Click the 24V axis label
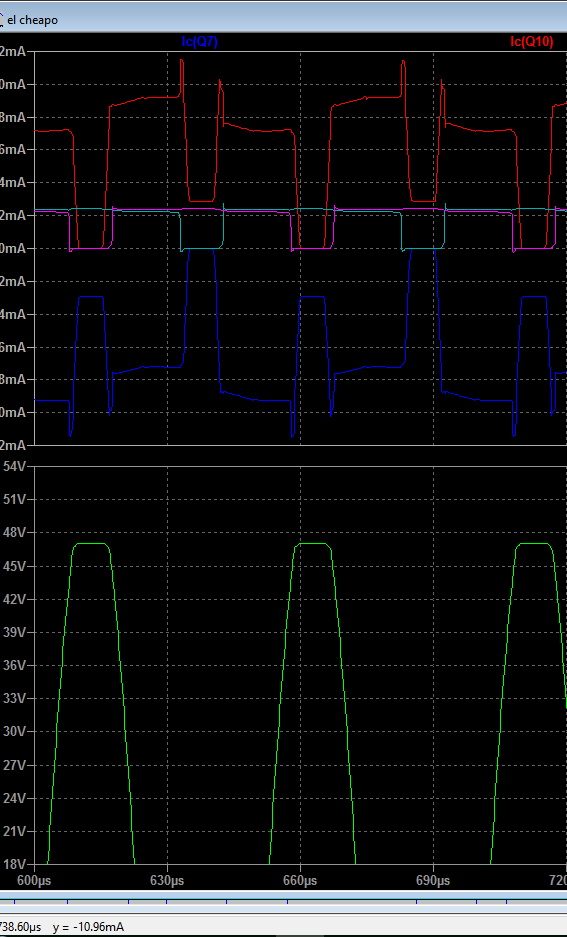Viewport: 567px width, 937px height. click(14, 798)
